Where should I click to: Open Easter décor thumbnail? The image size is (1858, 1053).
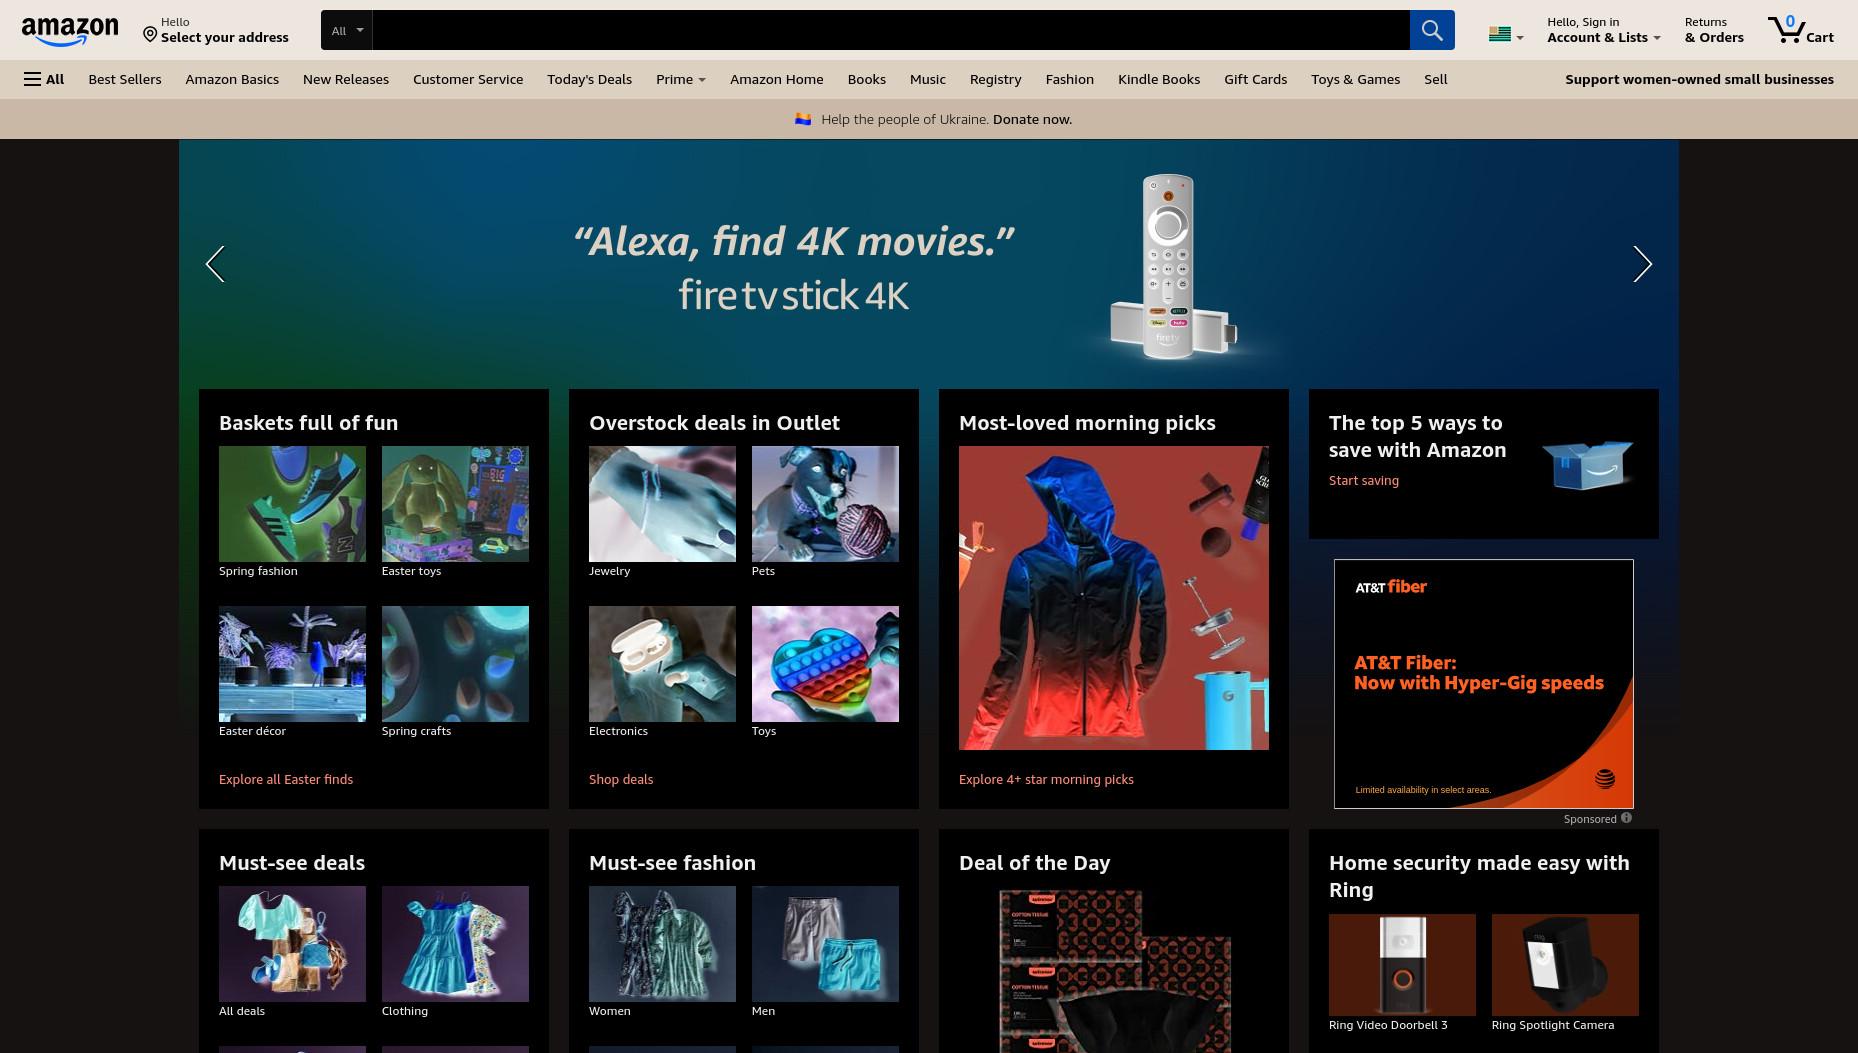pos(292,664)
